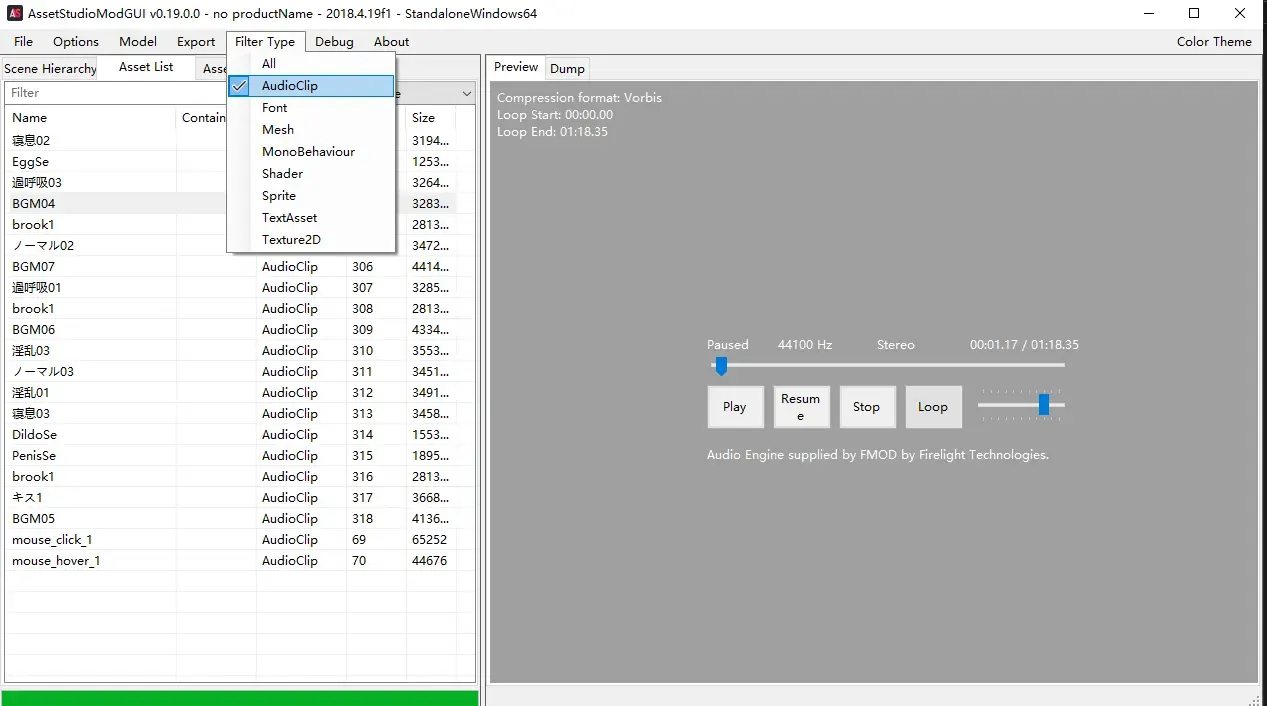Click the AssetStudio app icon in title bar

(x=14, y=13)
